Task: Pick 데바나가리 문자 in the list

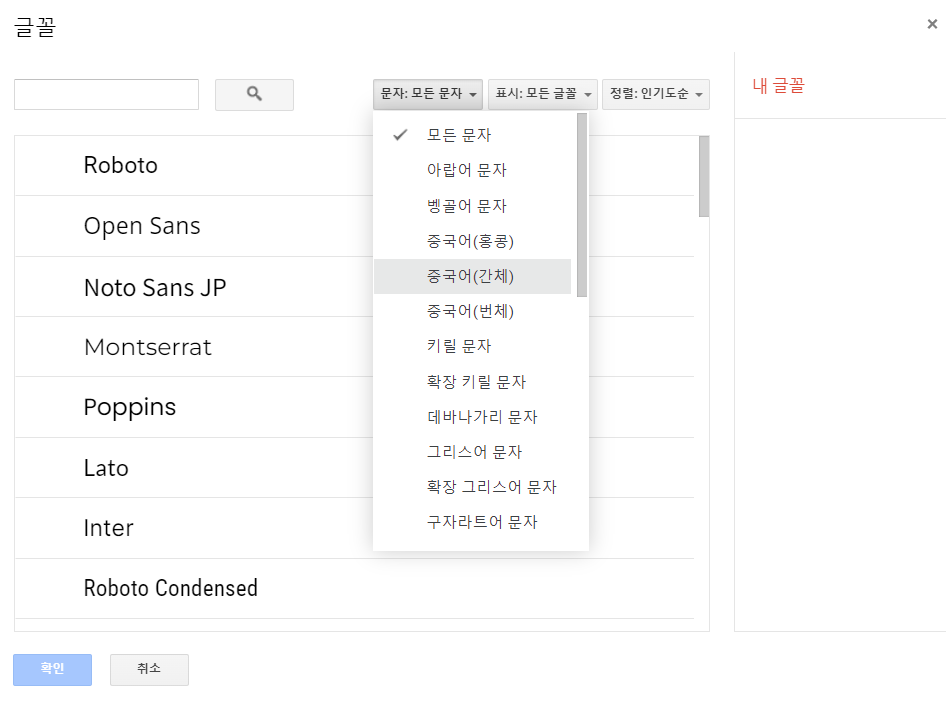Action: 472,417
